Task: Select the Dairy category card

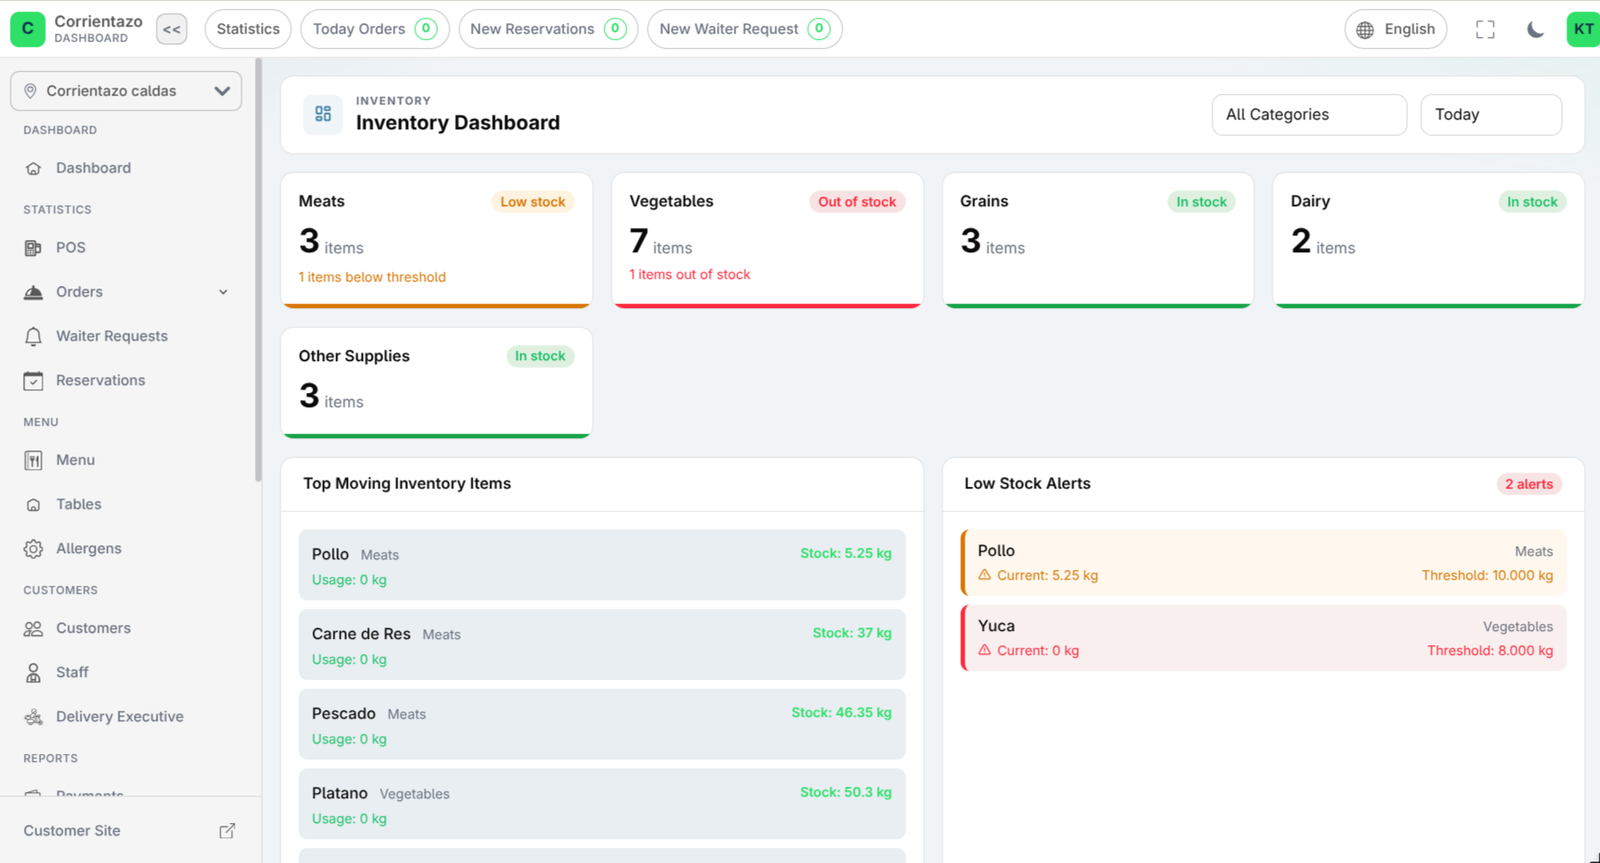Action: point(1428,241)
